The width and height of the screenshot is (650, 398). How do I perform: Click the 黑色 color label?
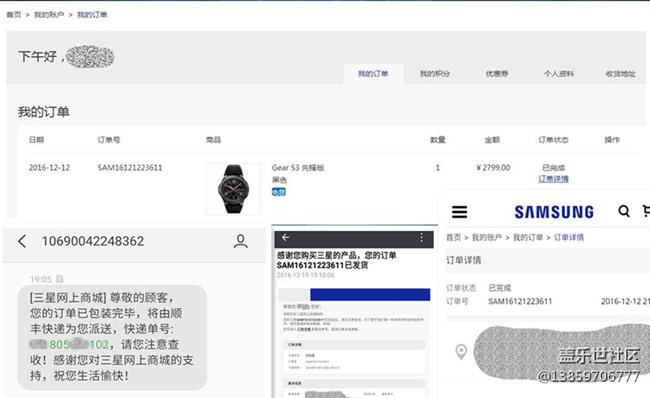point(279,180)
